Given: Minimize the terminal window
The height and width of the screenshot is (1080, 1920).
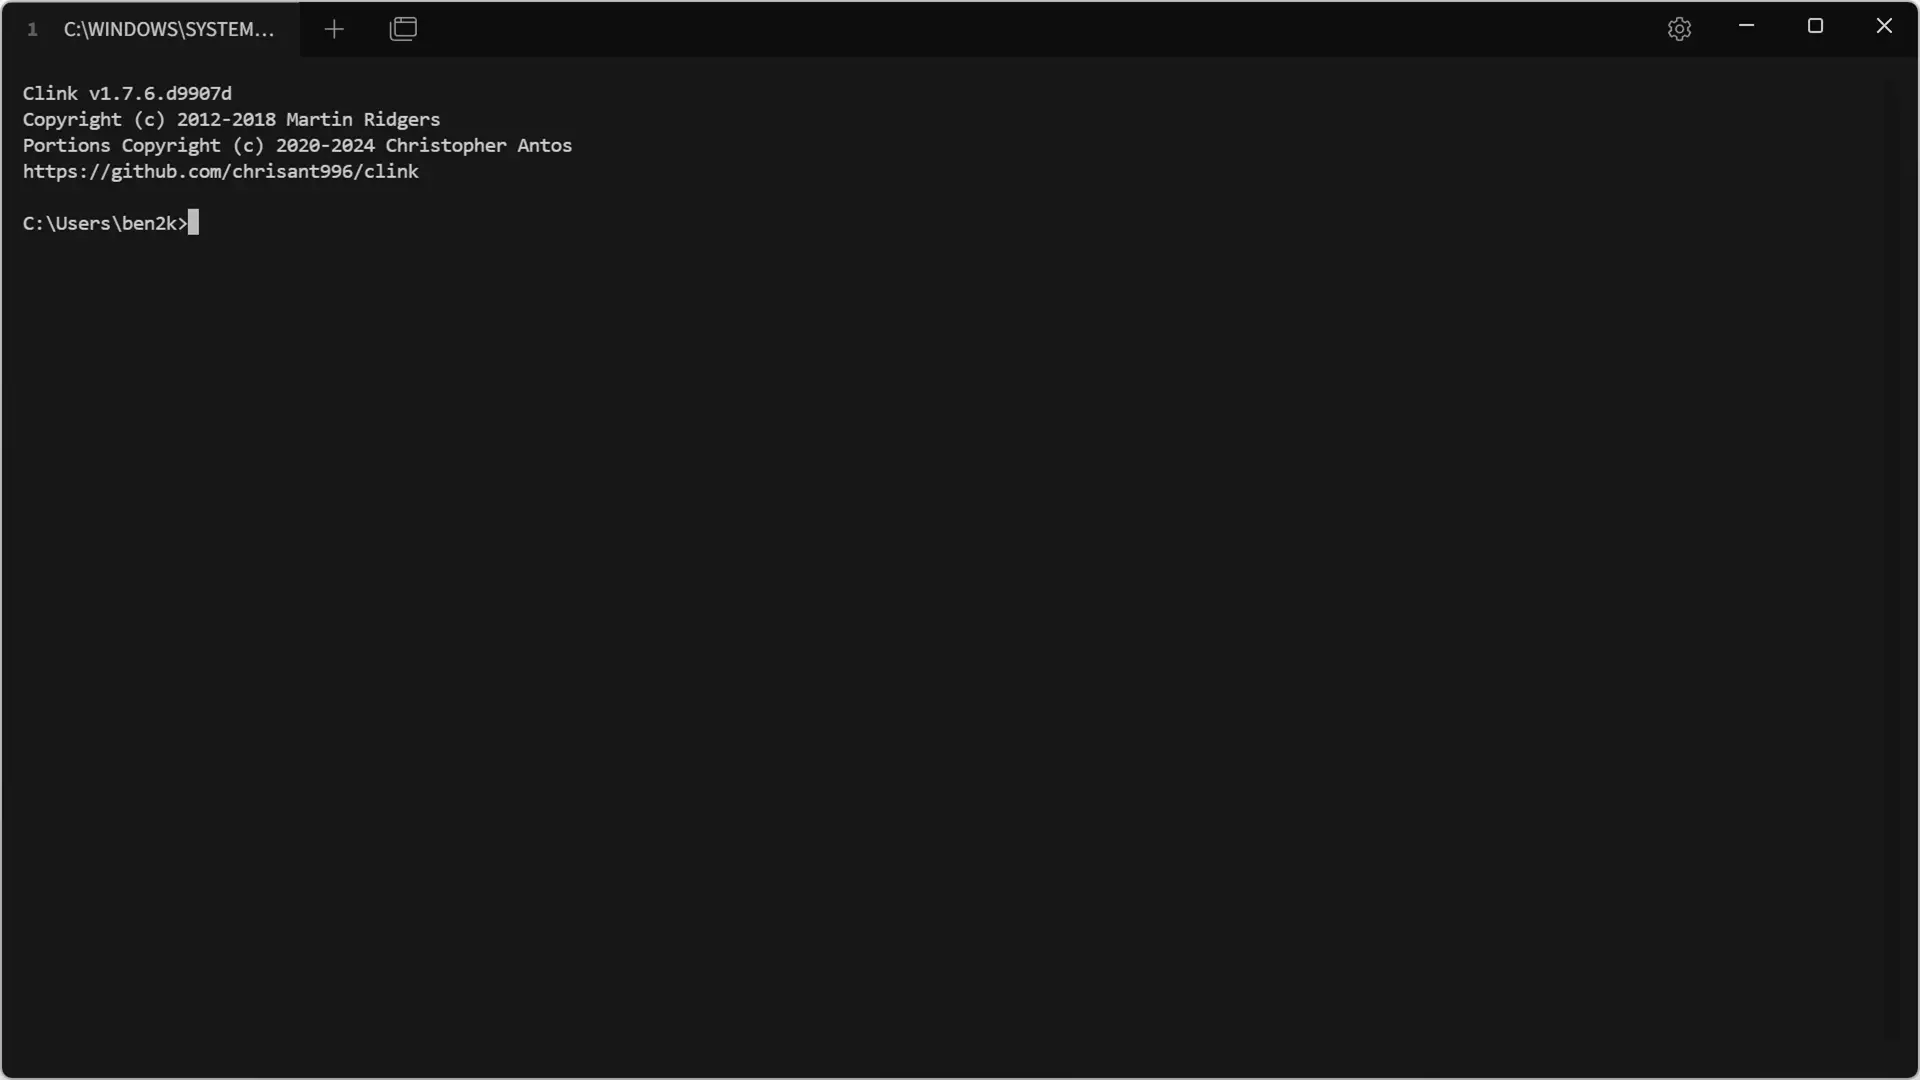Looking at the screenshot, I should pos(1746,26).
